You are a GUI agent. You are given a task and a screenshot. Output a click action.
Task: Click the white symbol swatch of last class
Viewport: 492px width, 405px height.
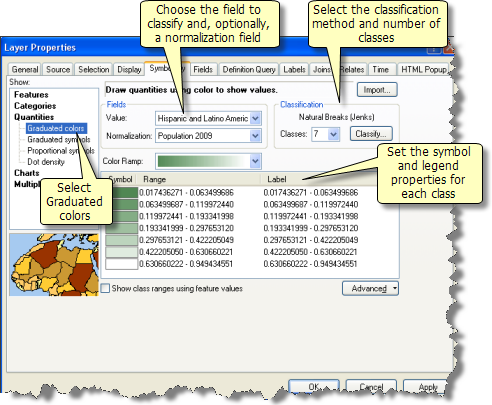tap(122, 264)
